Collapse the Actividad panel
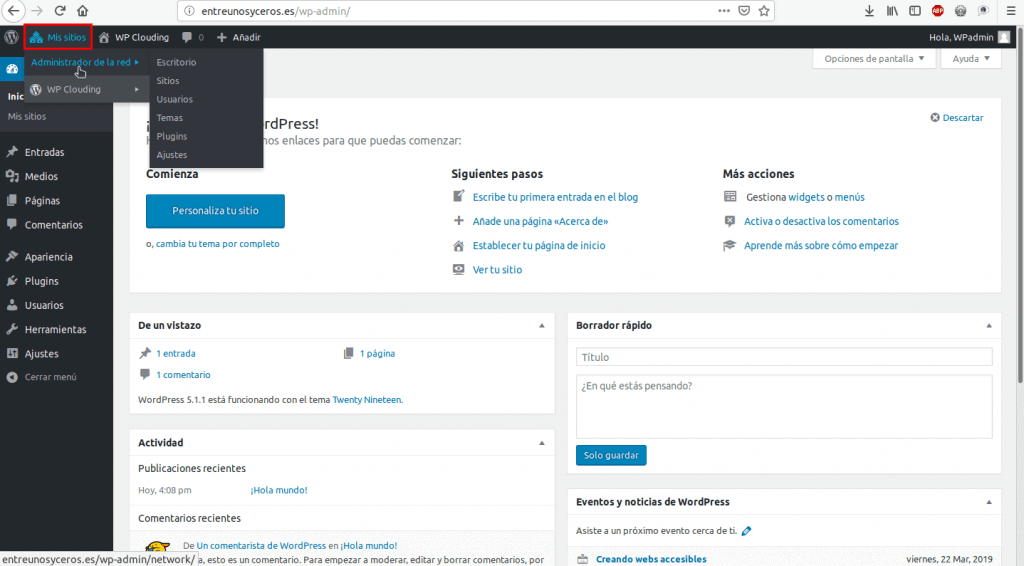This screenshot has height=566, width=1024. click(x=541, y=443)
